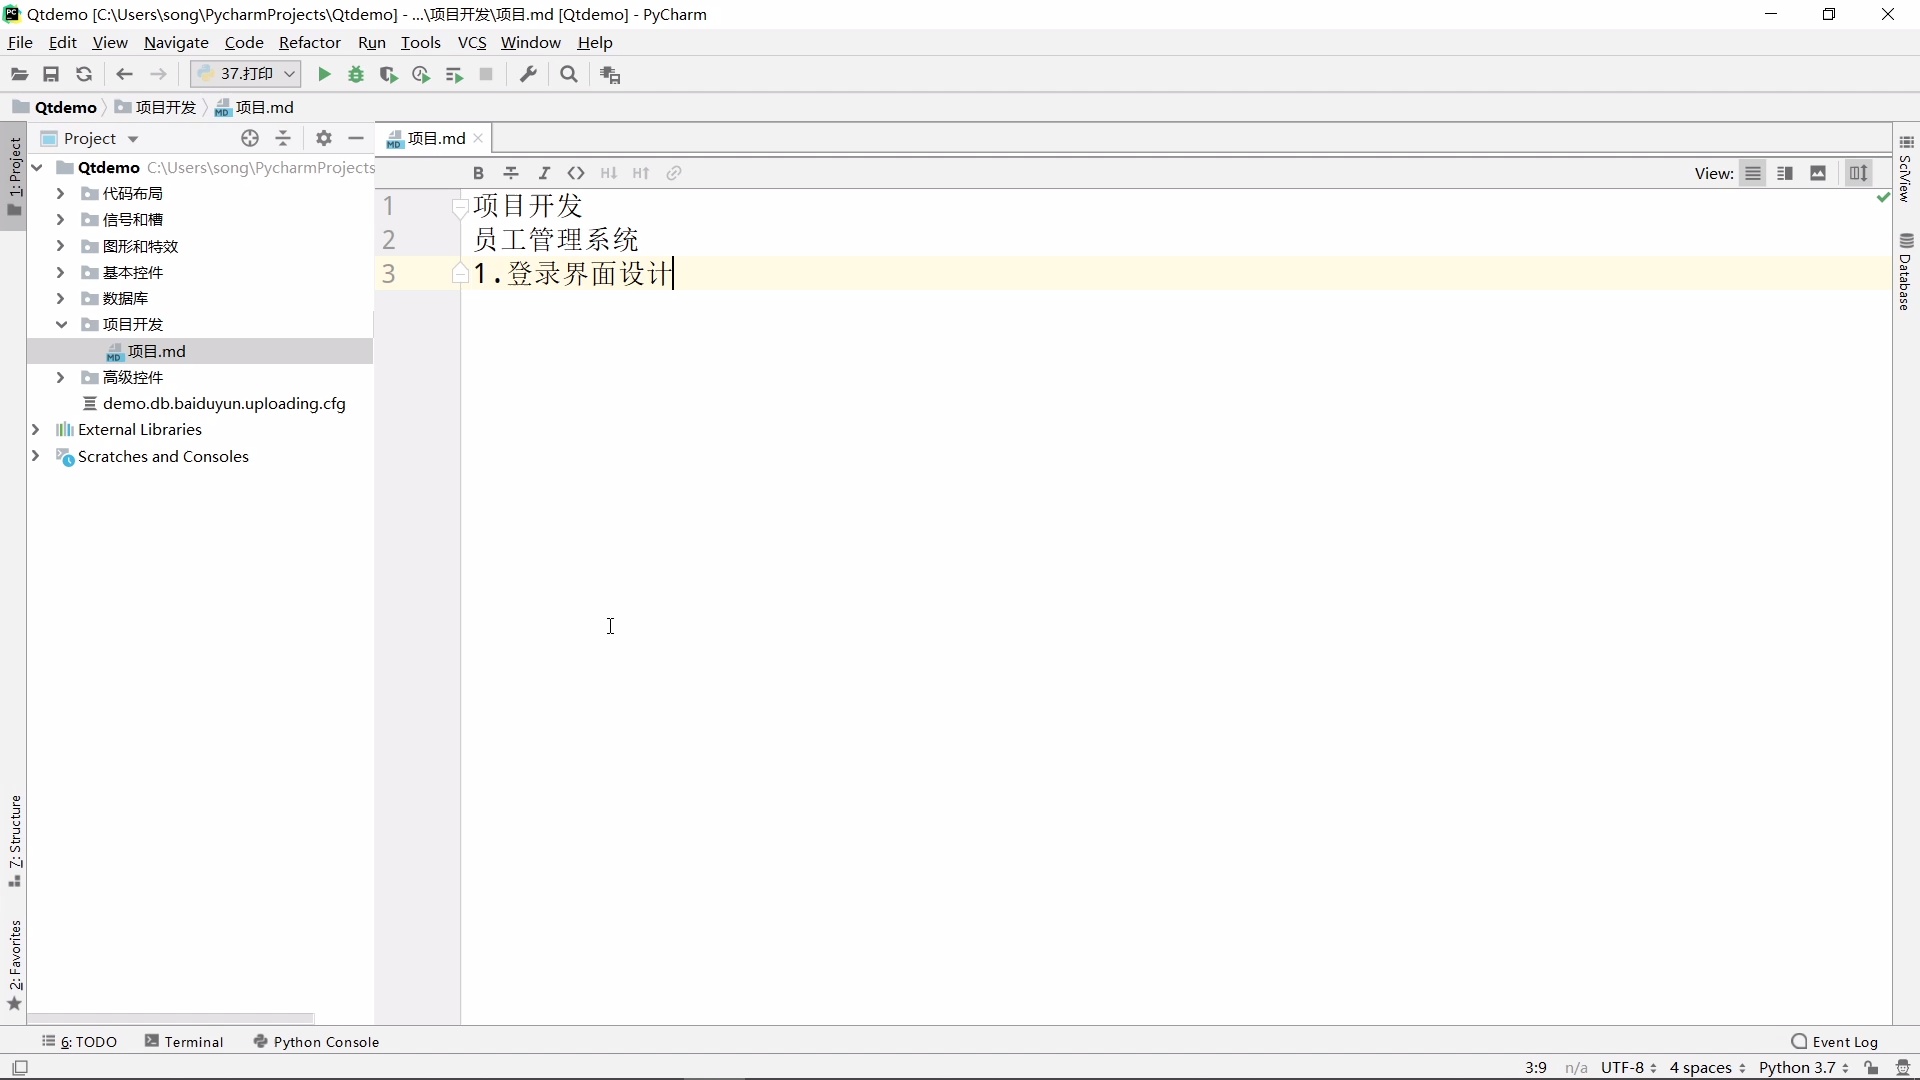Show preview only view mode
1920x1080 pixels.
click(x=1818, y=173)
